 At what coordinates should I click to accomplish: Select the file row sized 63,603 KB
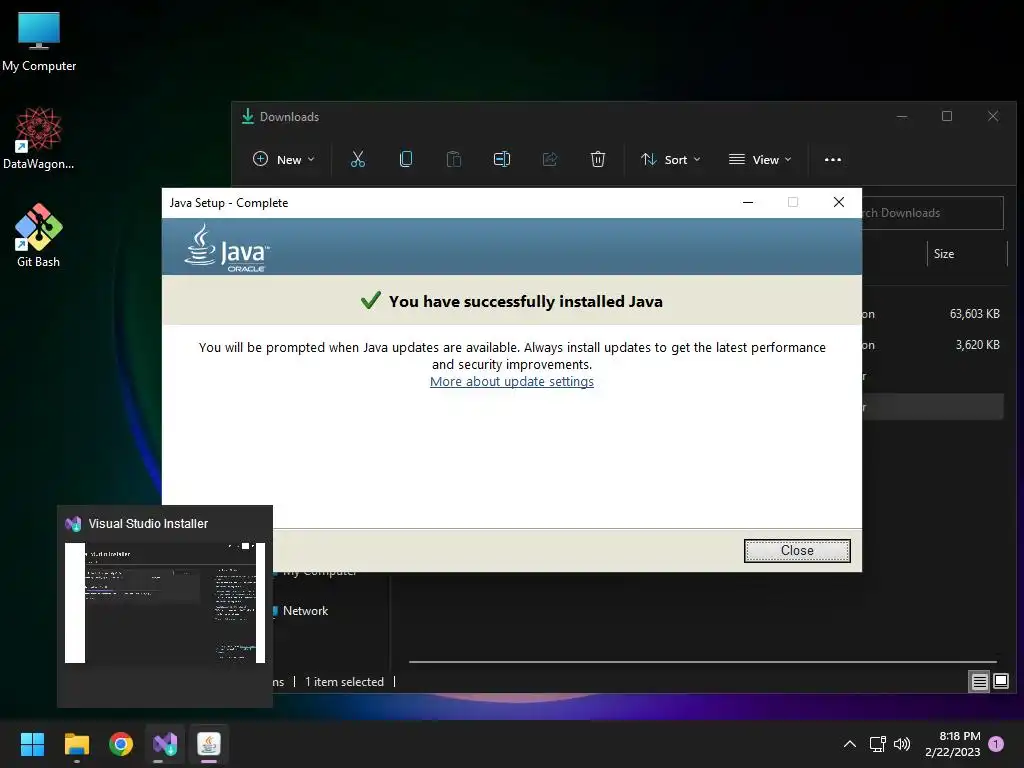[x=933, y=314]
